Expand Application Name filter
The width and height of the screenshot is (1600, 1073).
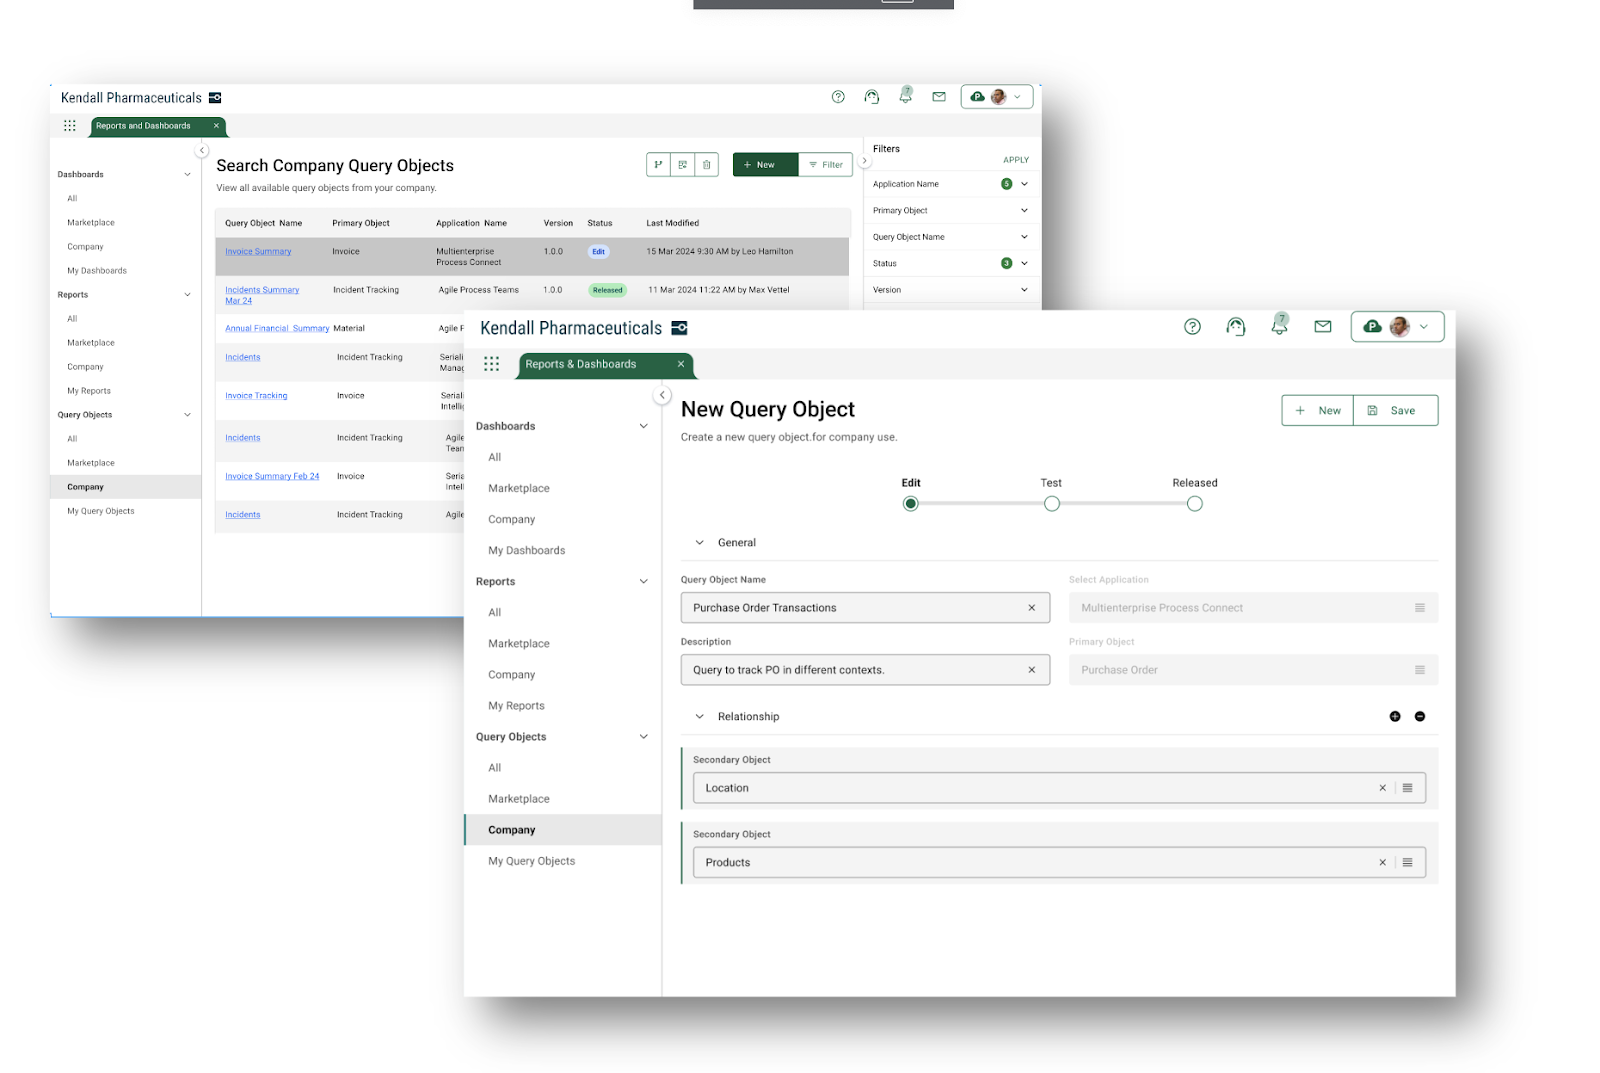pos(1024,184)
